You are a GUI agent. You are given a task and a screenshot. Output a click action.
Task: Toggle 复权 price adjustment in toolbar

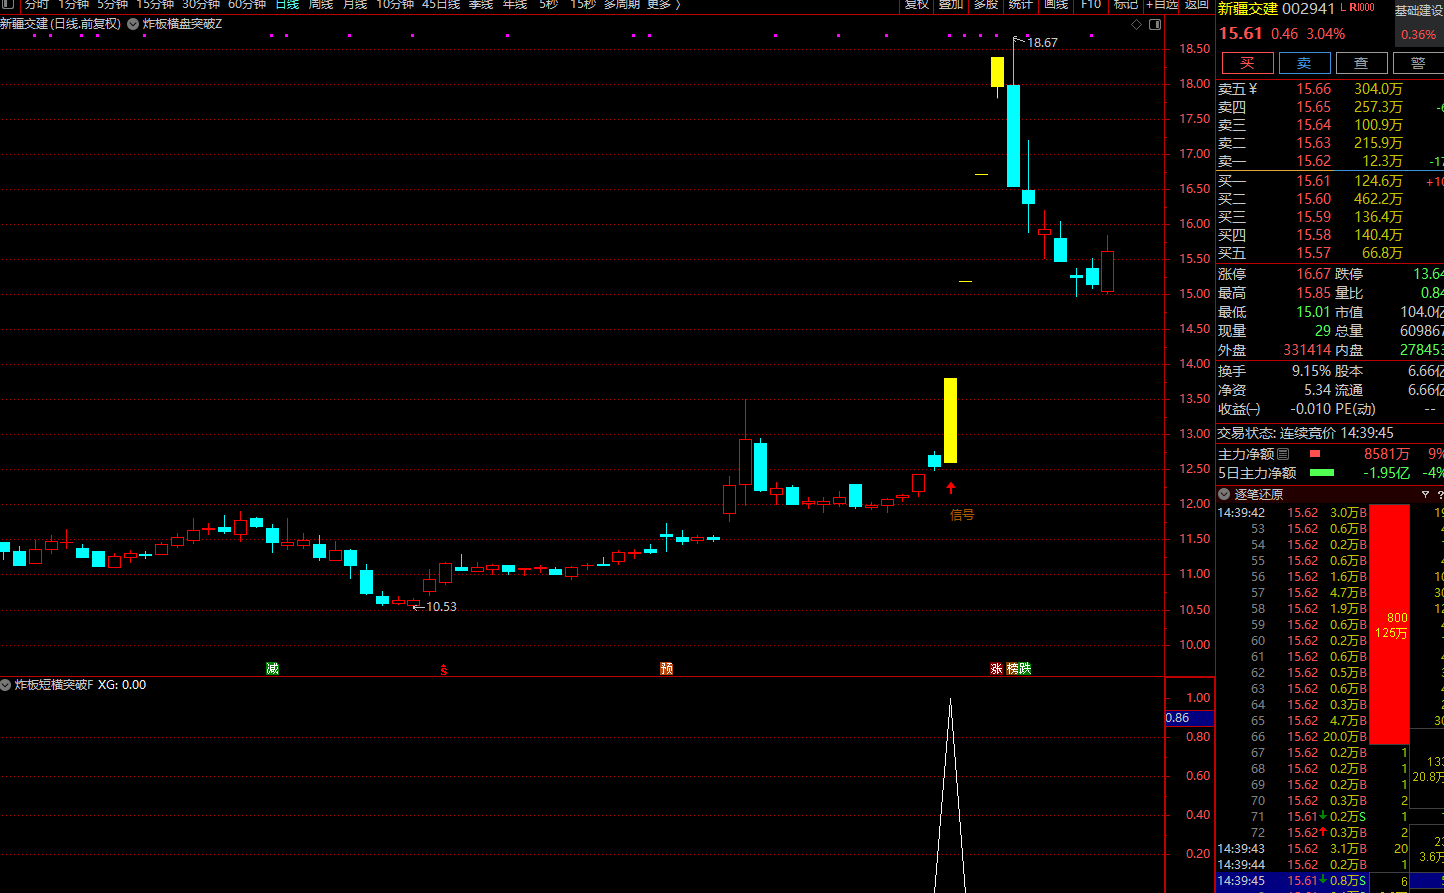pos(916,4)
